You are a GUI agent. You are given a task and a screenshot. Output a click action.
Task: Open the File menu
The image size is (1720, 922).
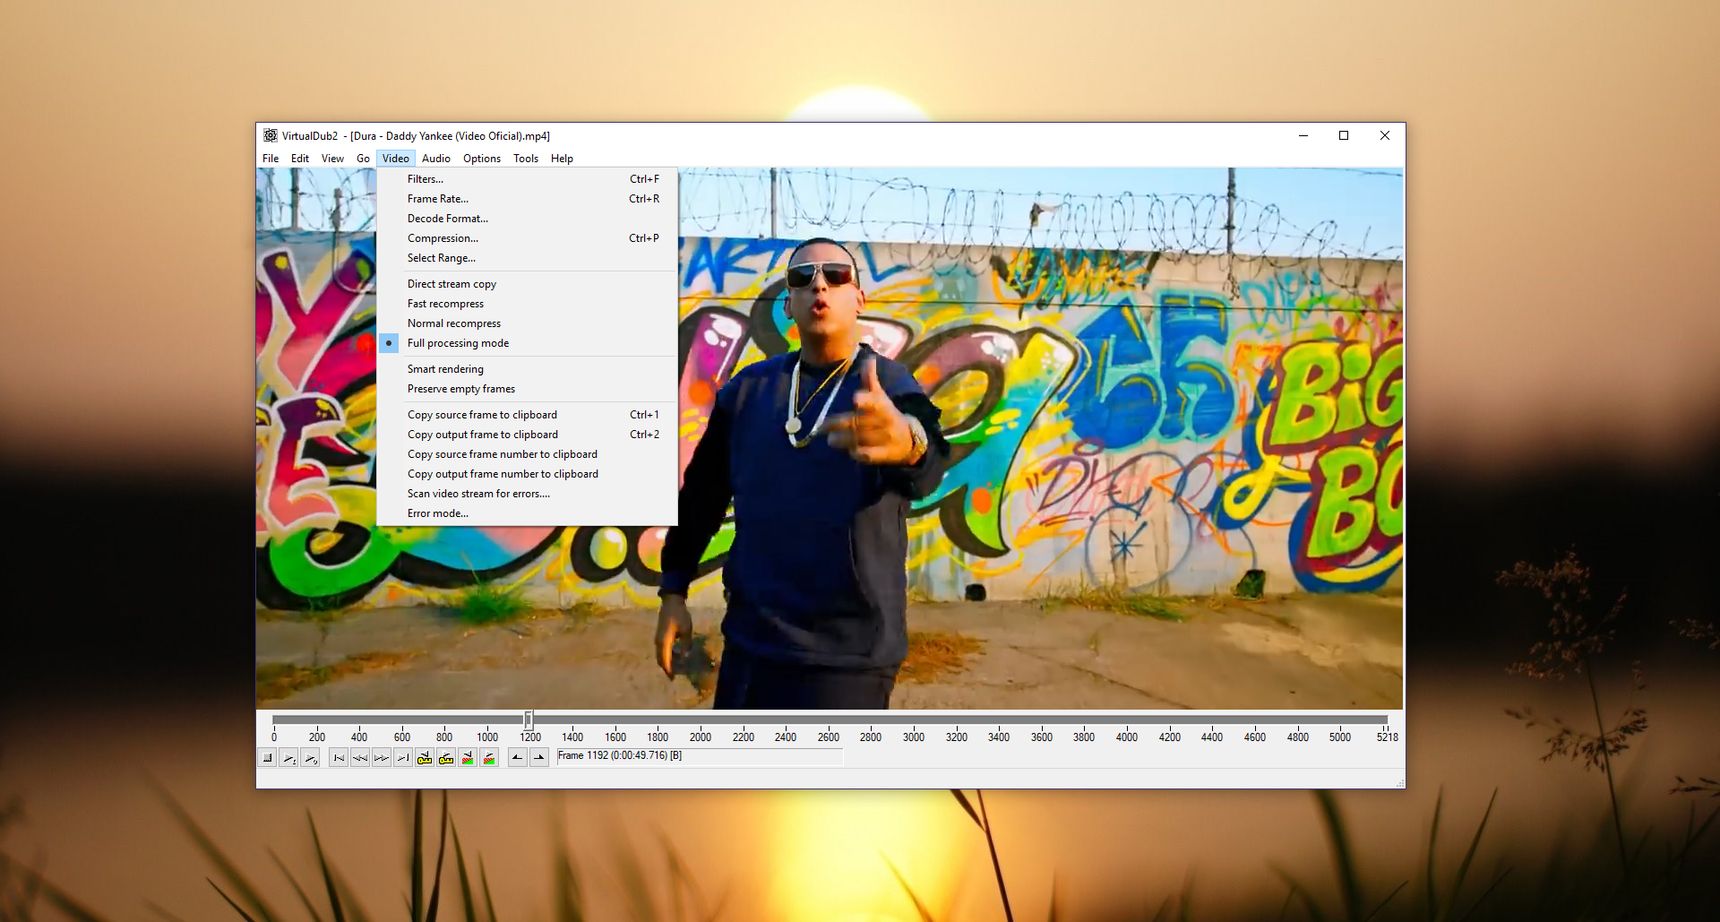pyautogui.click(x=271, y=158)
